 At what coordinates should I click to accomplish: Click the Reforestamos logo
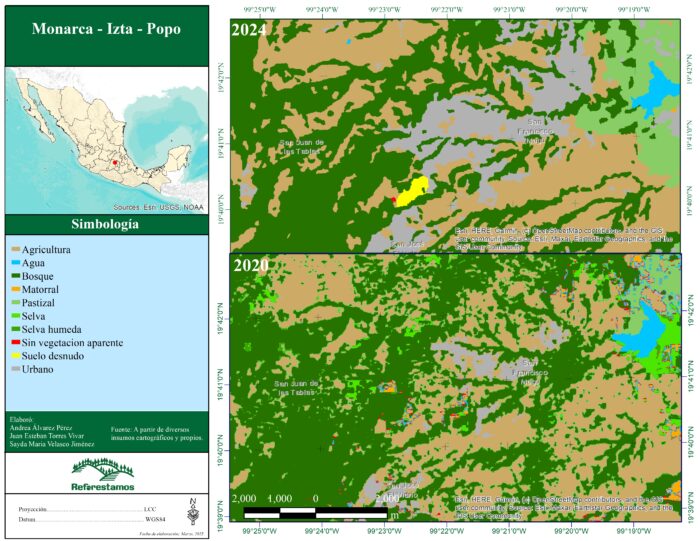point(103,474)
